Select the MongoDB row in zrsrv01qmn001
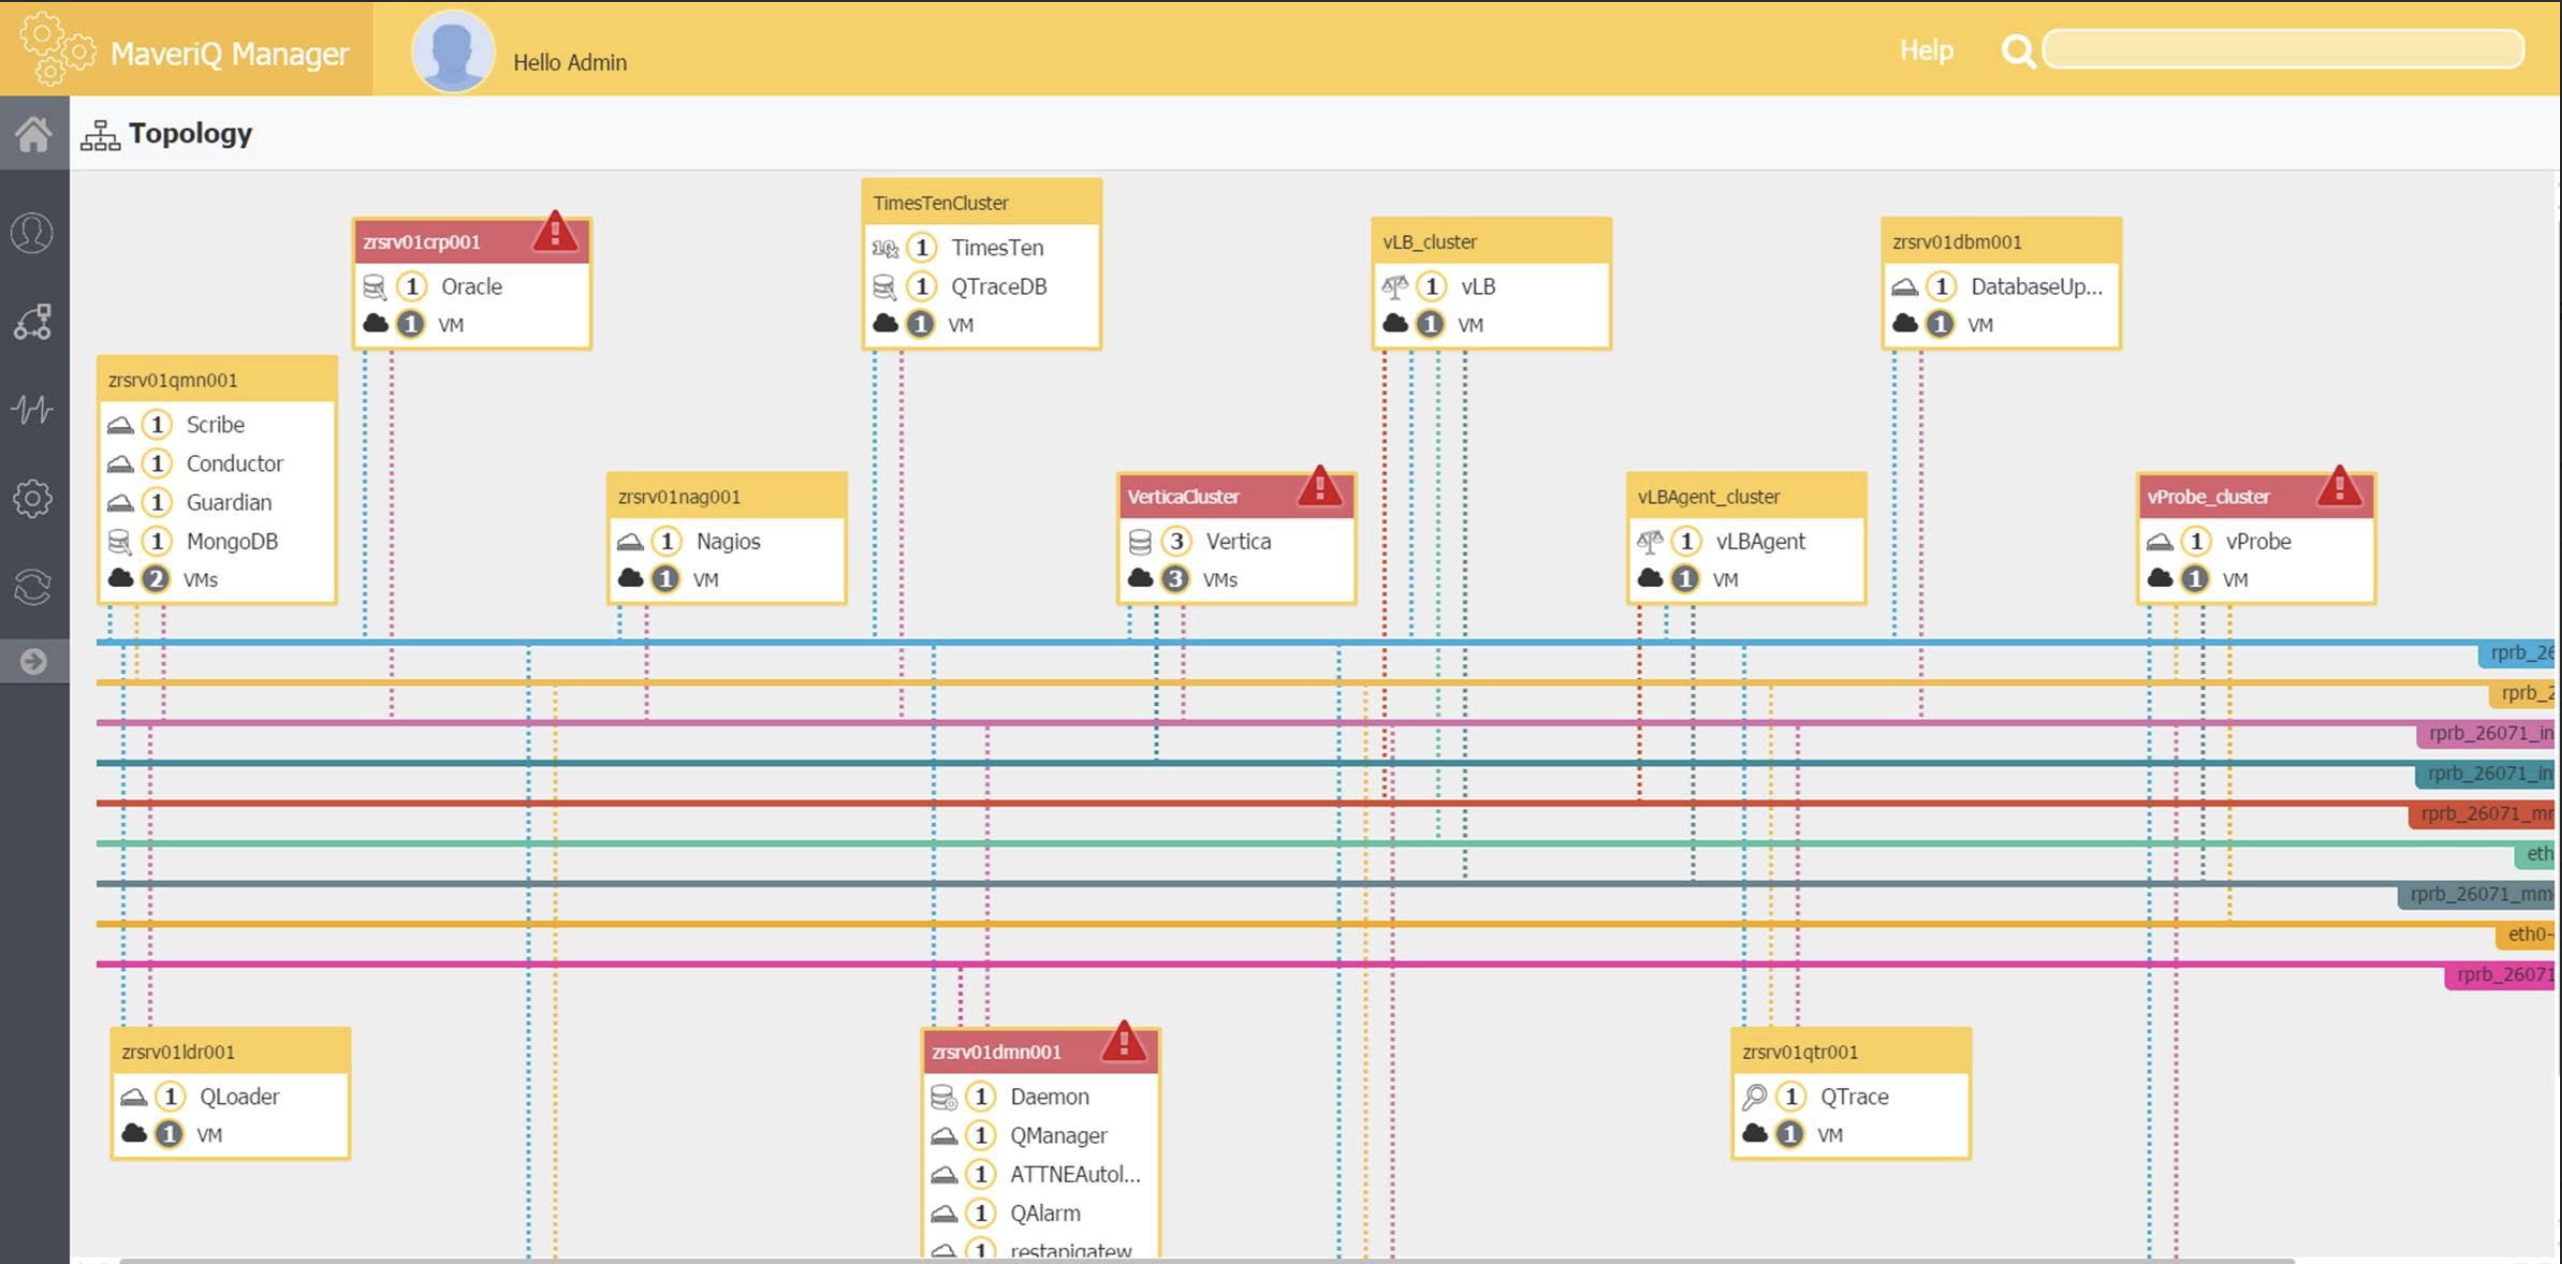 tap(231, 541)
